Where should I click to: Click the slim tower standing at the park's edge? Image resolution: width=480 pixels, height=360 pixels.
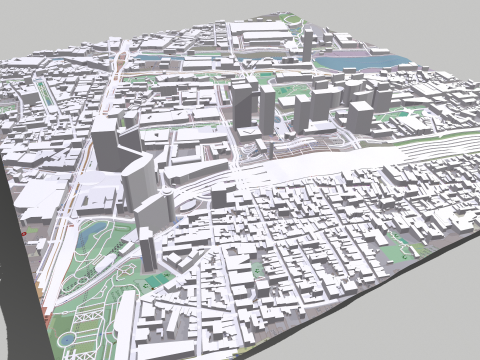coord(148,249)
